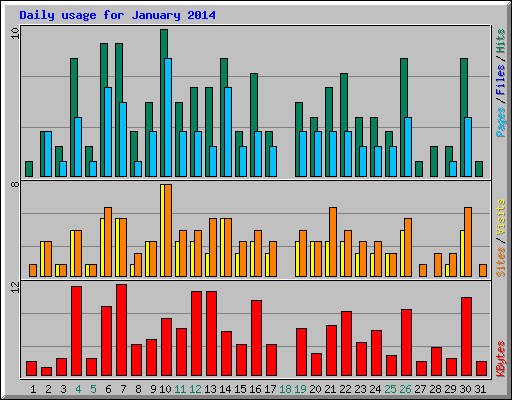The height and width of the screenshot is (400, 512).
Task: Select day label '10' on the x-axis
Action: [165, 389]
